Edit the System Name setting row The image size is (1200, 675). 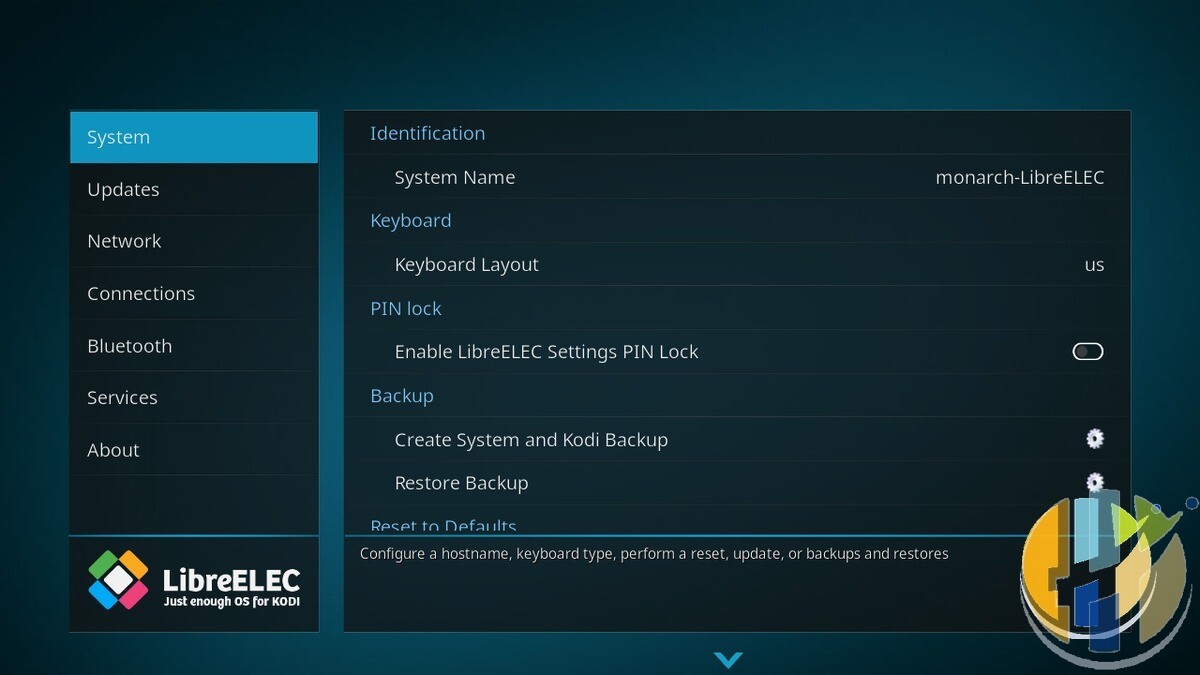point(737,177)
